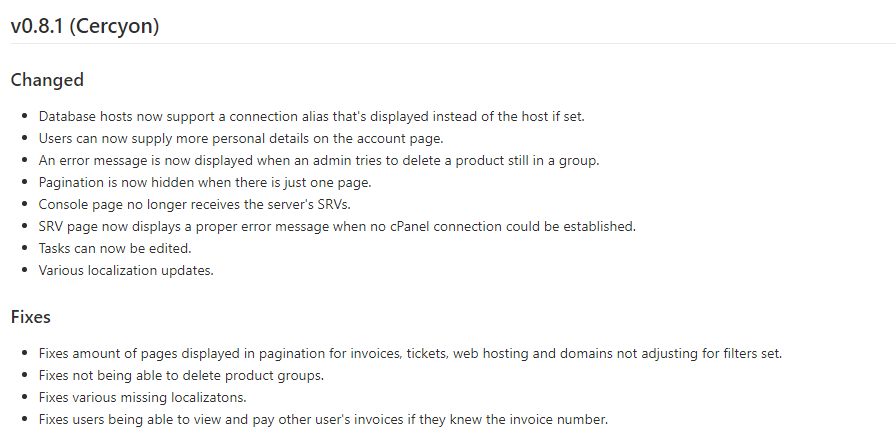
Task: Click the v0.8.1 (Cercyon) heading
Action: [x=85, y=27]
